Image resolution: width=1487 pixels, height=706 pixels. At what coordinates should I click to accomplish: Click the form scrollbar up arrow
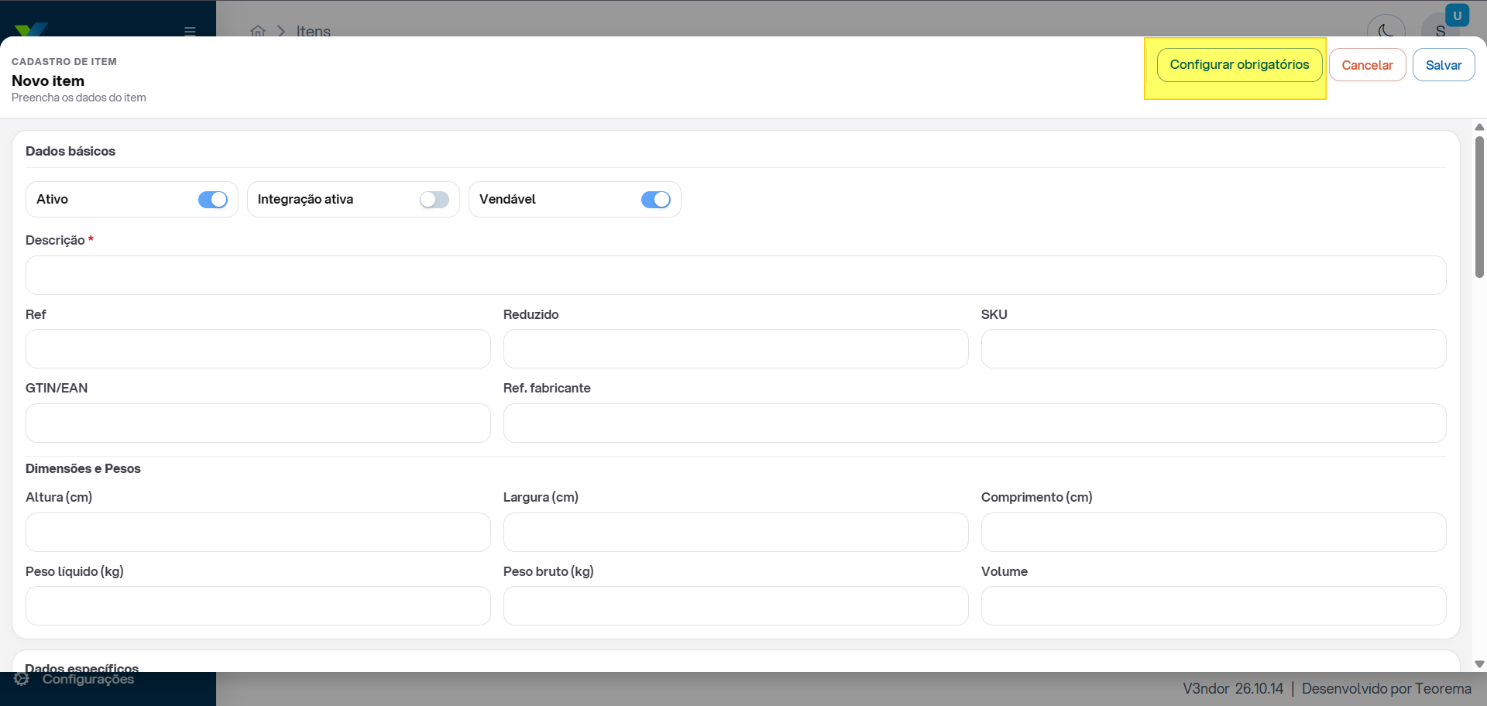click(x=1479, y=127)
